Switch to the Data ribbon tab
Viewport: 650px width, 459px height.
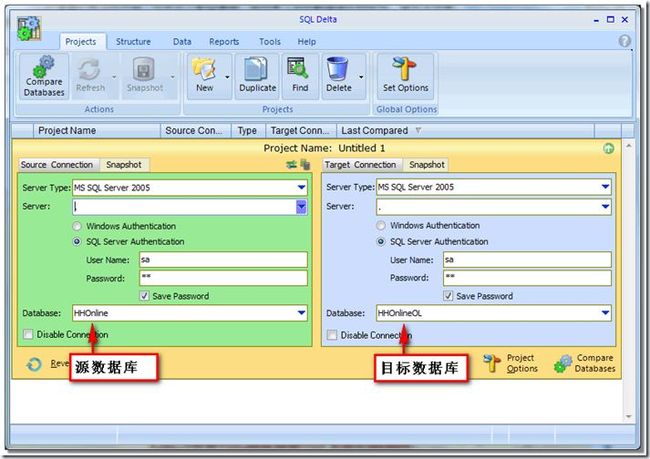tap(182, 42)
